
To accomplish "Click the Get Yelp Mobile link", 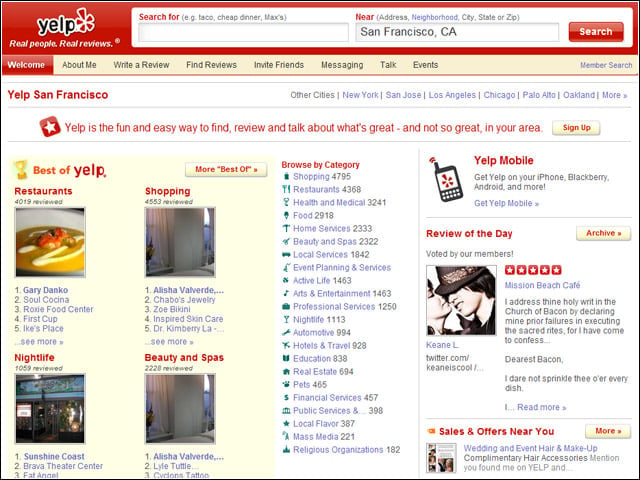I will coord(507,203).
